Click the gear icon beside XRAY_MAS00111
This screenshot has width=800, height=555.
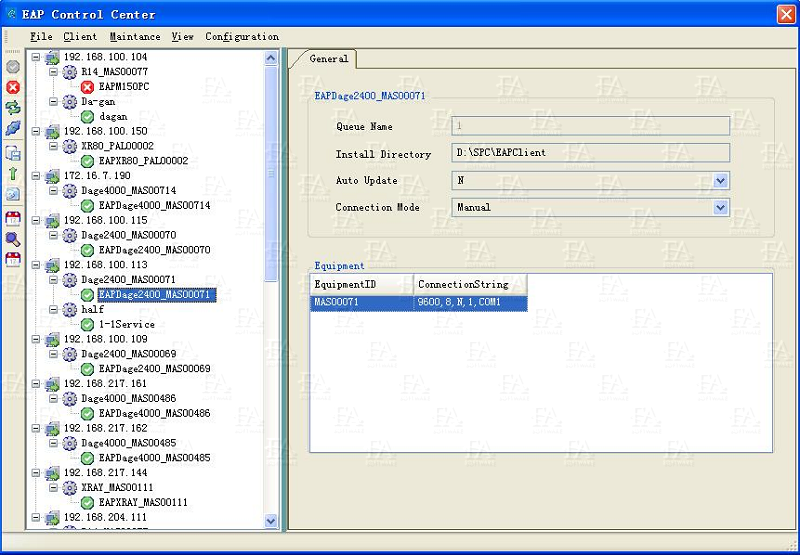70,487
